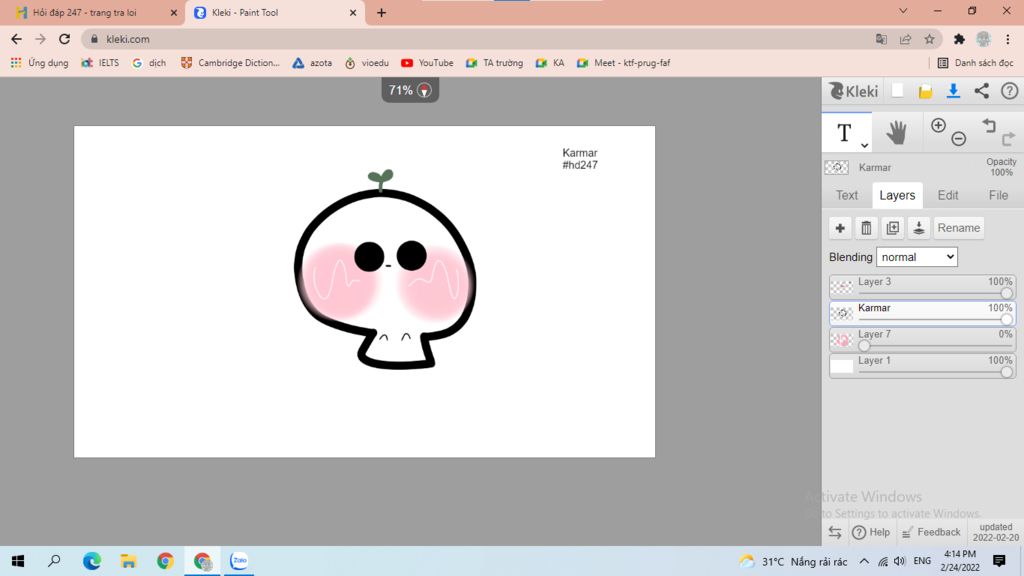Viewport: 1024px width, 576px height.
Task: Open File Explorer from taskbar
Action: click(x=128, y=561)
